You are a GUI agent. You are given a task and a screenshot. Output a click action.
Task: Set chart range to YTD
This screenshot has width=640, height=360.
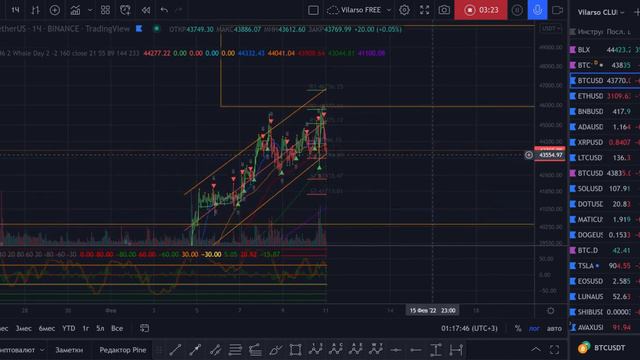pyautogui.click(x=69, y=329)
